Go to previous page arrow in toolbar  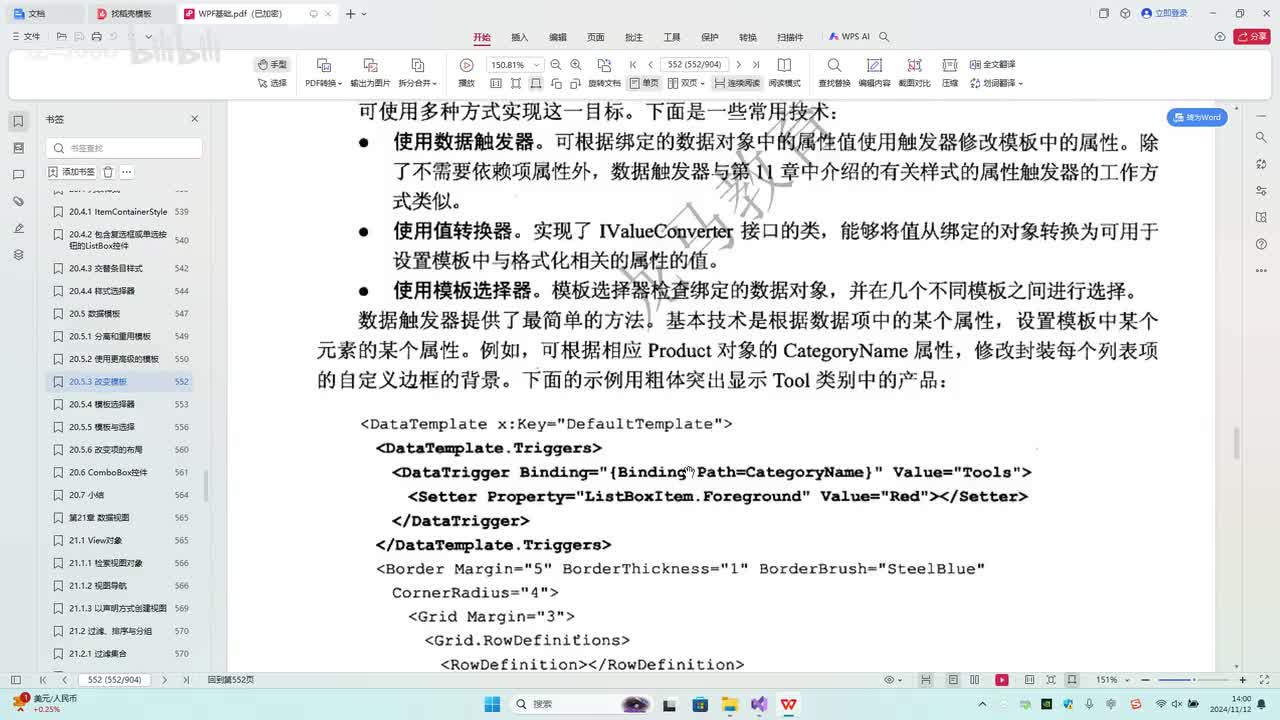pos(650,65)
